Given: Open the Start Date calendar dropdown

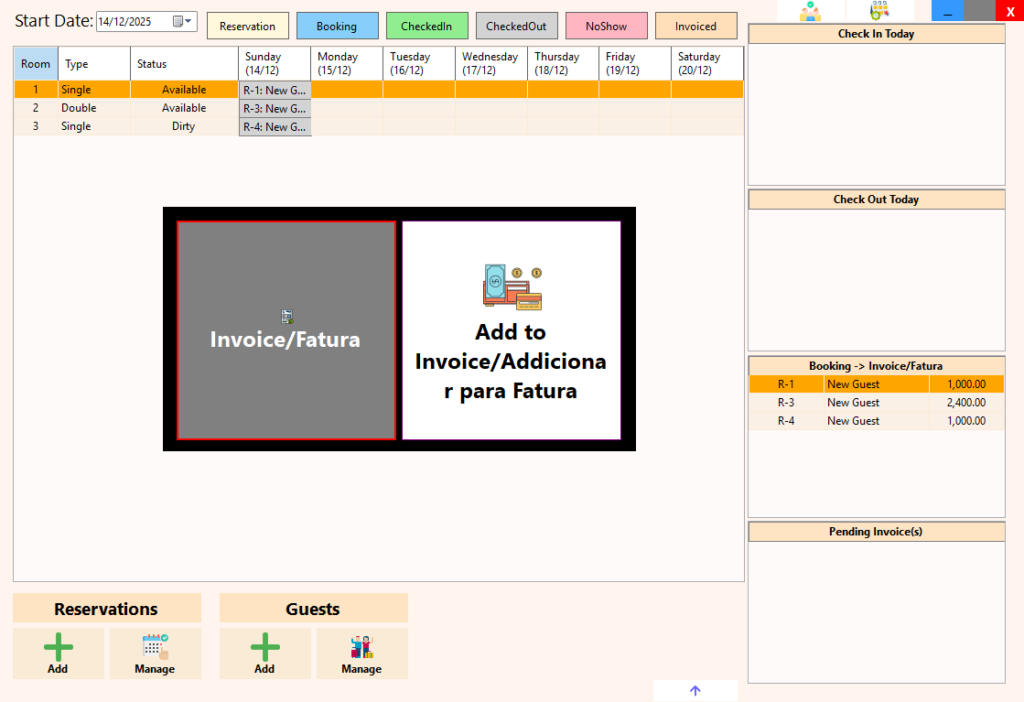Looking at the screenshot, I should pos(183,21).
